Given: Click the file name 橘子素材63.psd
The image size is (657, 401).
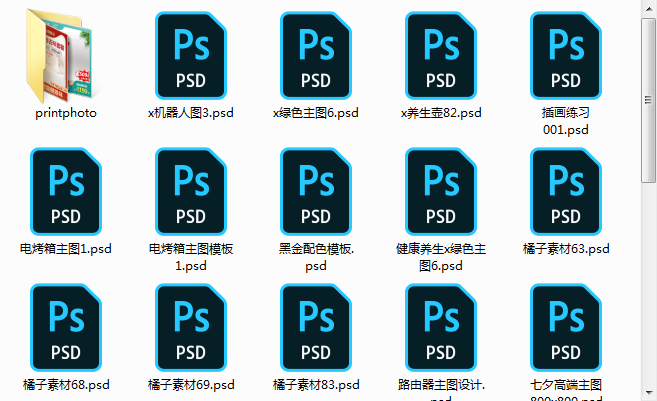Looking at the screenshot, I should [566, 249].
